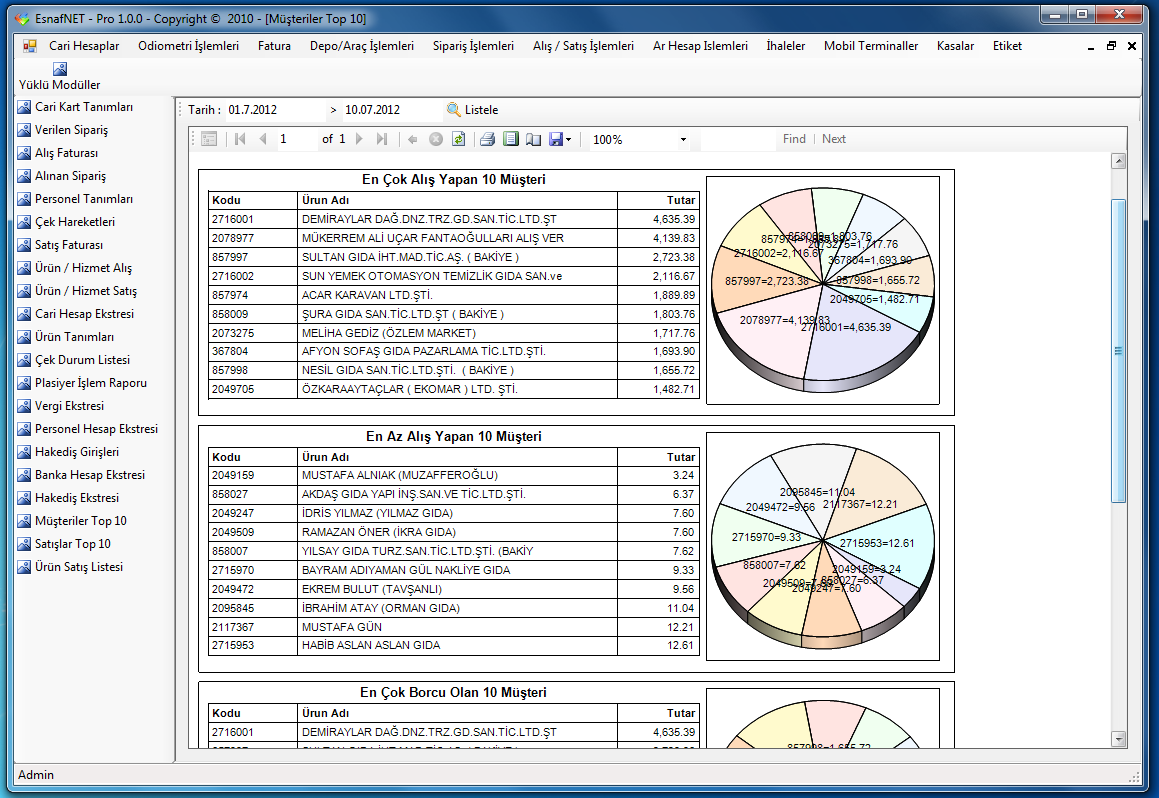Screen dimensions: 1159x798
Task: Click the MELİHA GEDİZ (ÖZLEM MARKET) row
Action: [454, 333]
